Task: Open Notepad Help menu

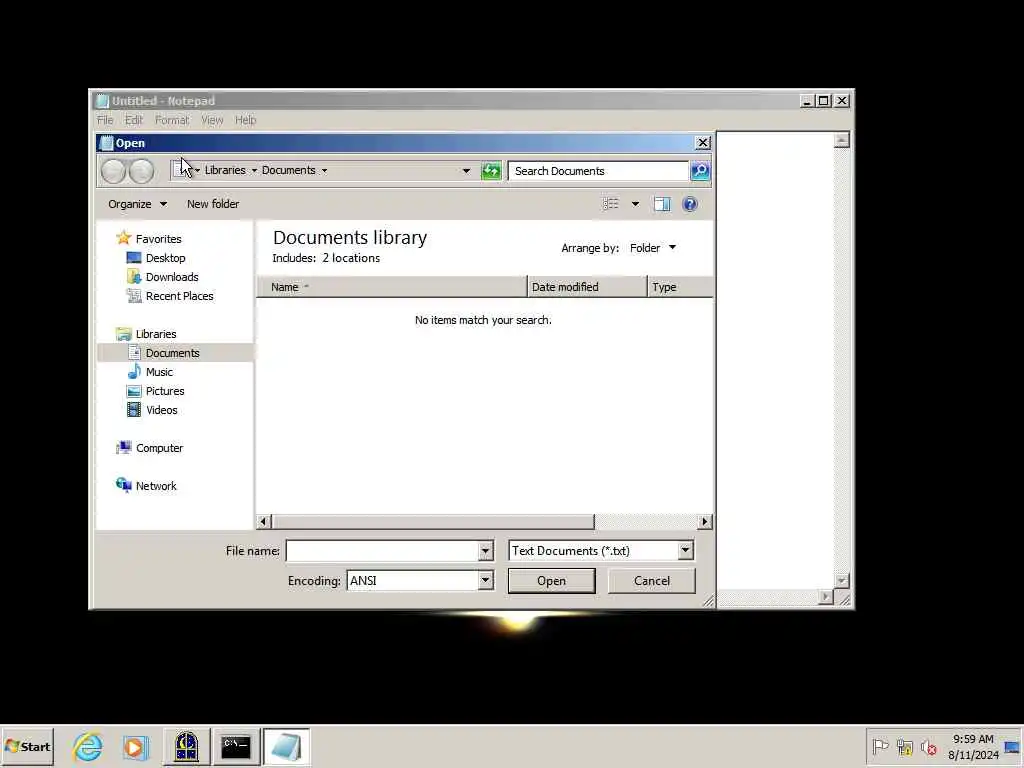Action: tap(246, 120)
